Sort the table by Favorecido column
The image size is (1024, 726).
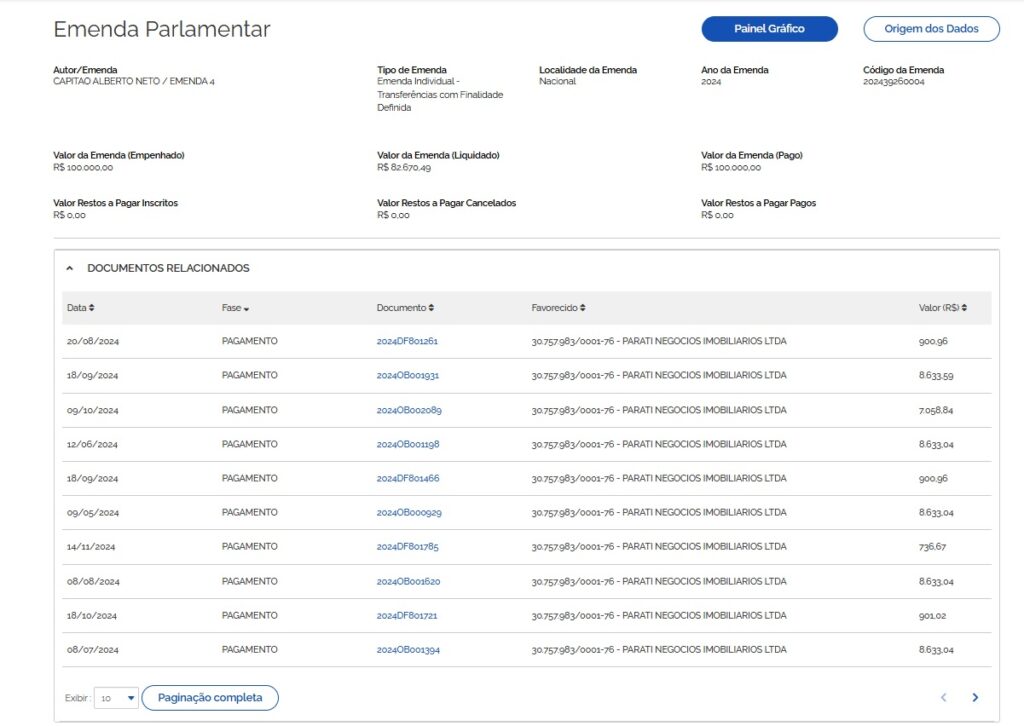click(x=558, y=308)
